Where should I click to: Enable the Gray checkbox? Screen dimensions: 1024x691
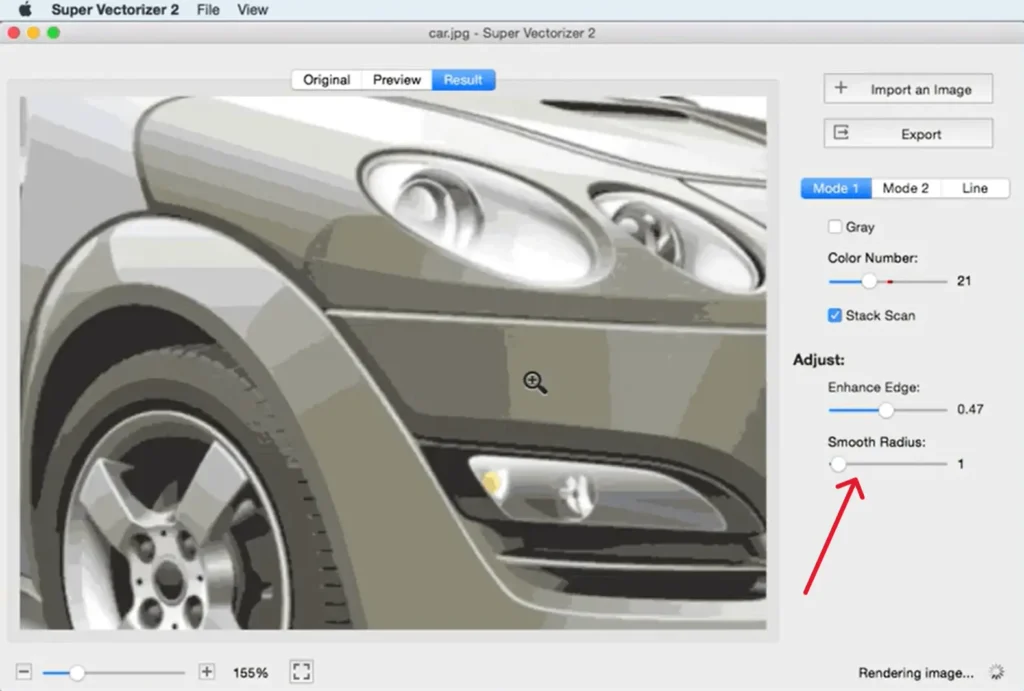click(835, 226)
